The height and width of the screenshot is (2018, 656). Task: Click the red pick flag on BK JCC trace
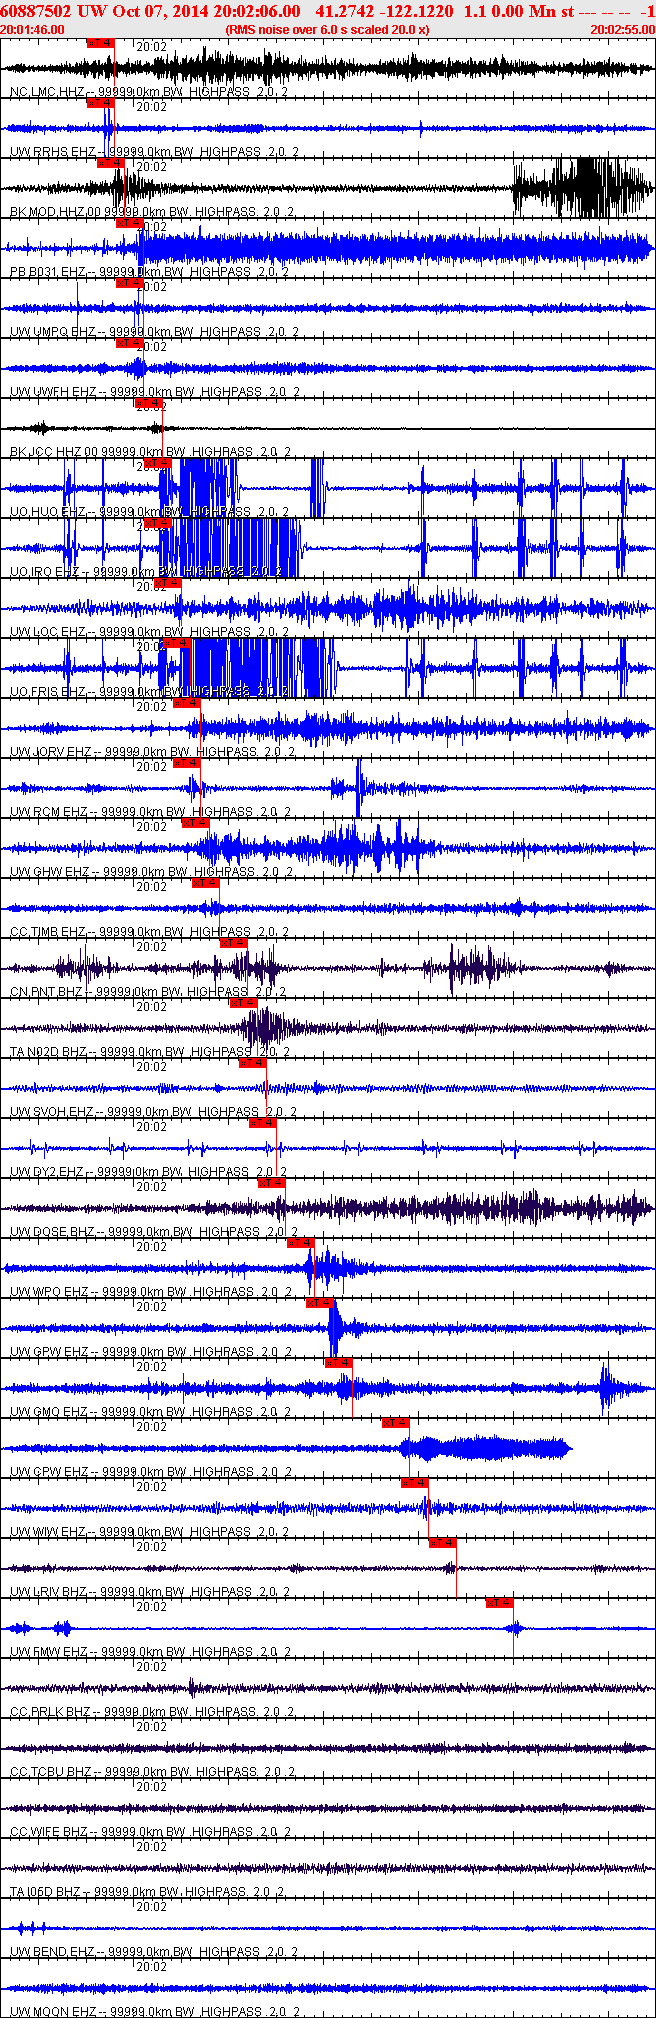tap(149, 403)
